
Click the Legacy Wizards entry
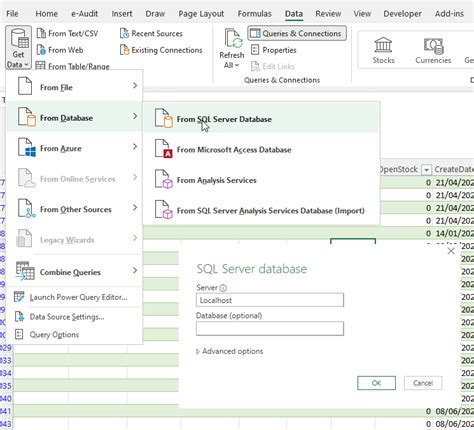click(x=75, y=239)
